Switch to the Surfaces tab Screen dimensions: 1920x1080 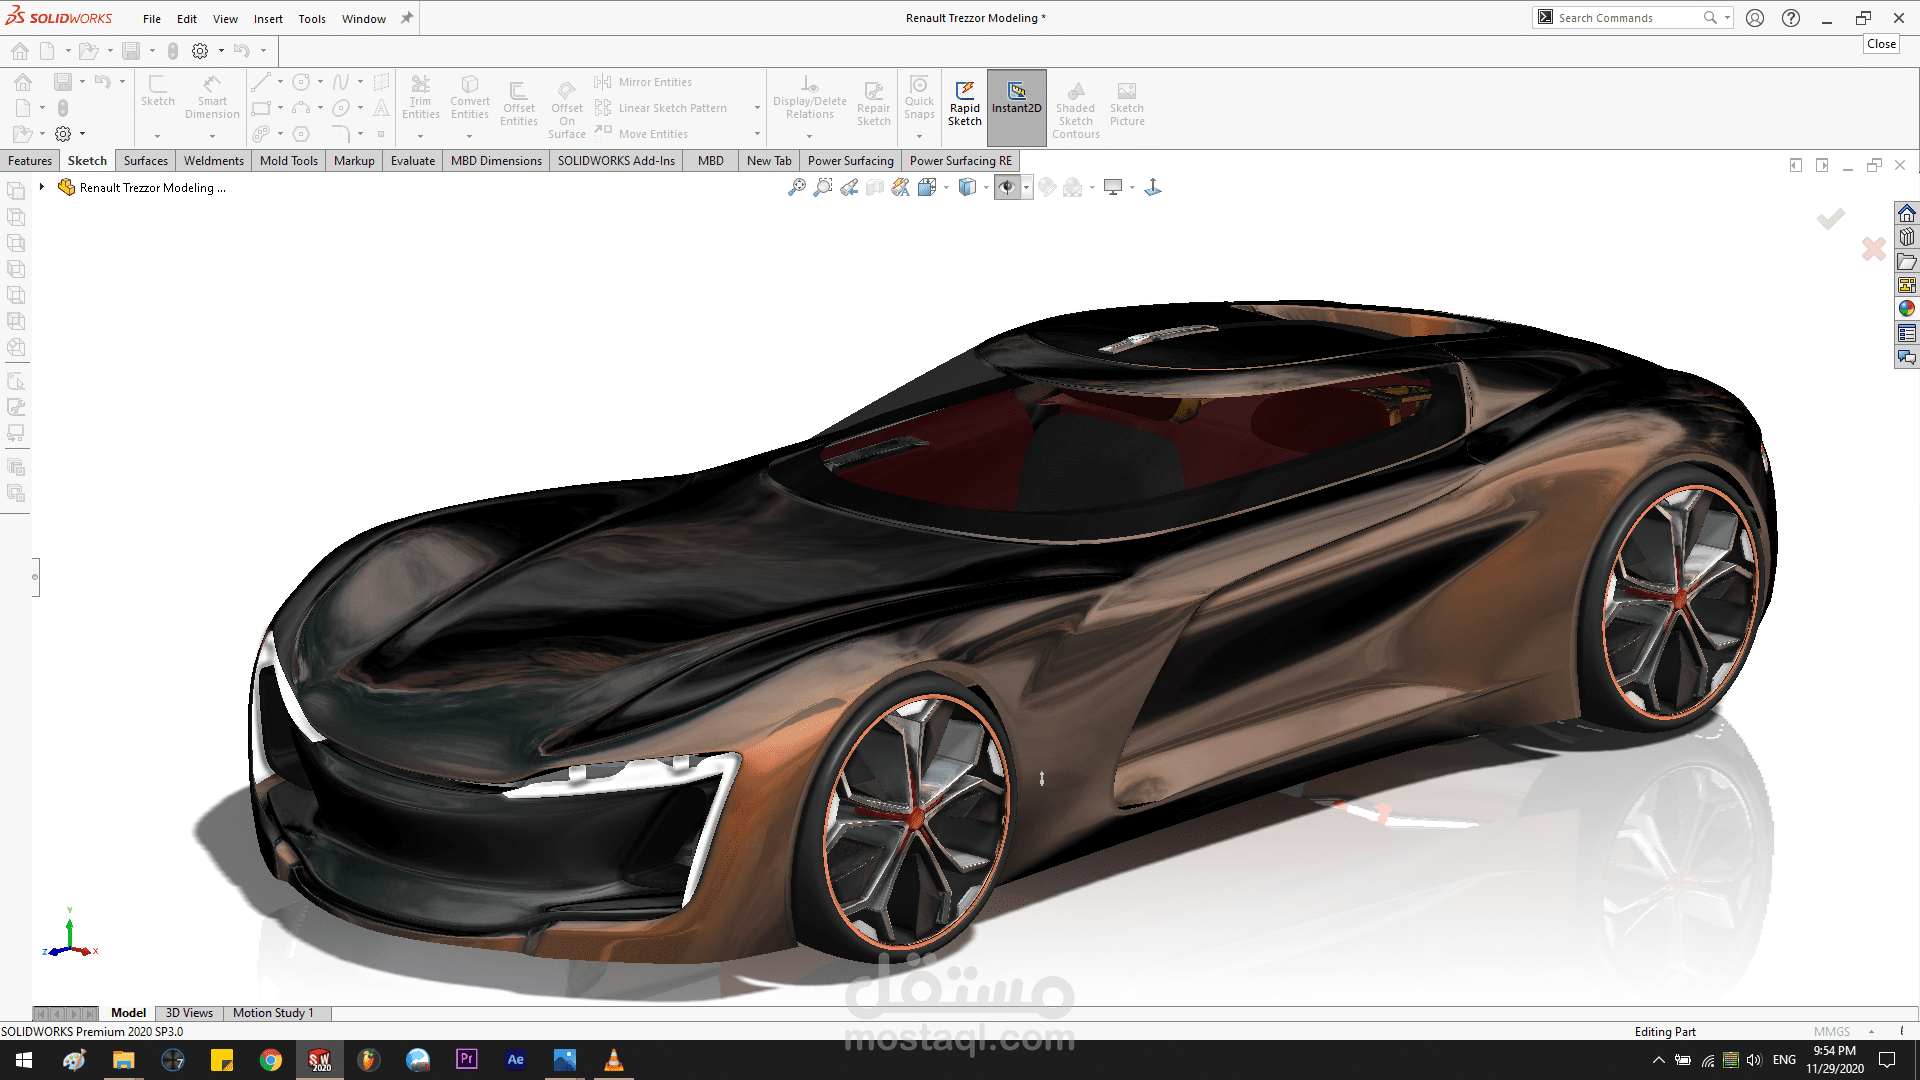tap(145, 161)
